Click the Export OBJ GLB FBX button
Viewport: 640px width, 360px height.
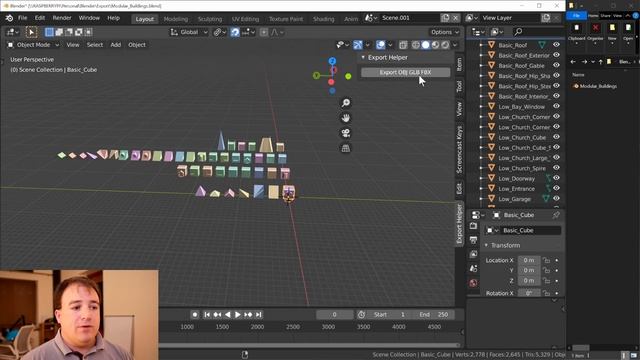point(405,72)
